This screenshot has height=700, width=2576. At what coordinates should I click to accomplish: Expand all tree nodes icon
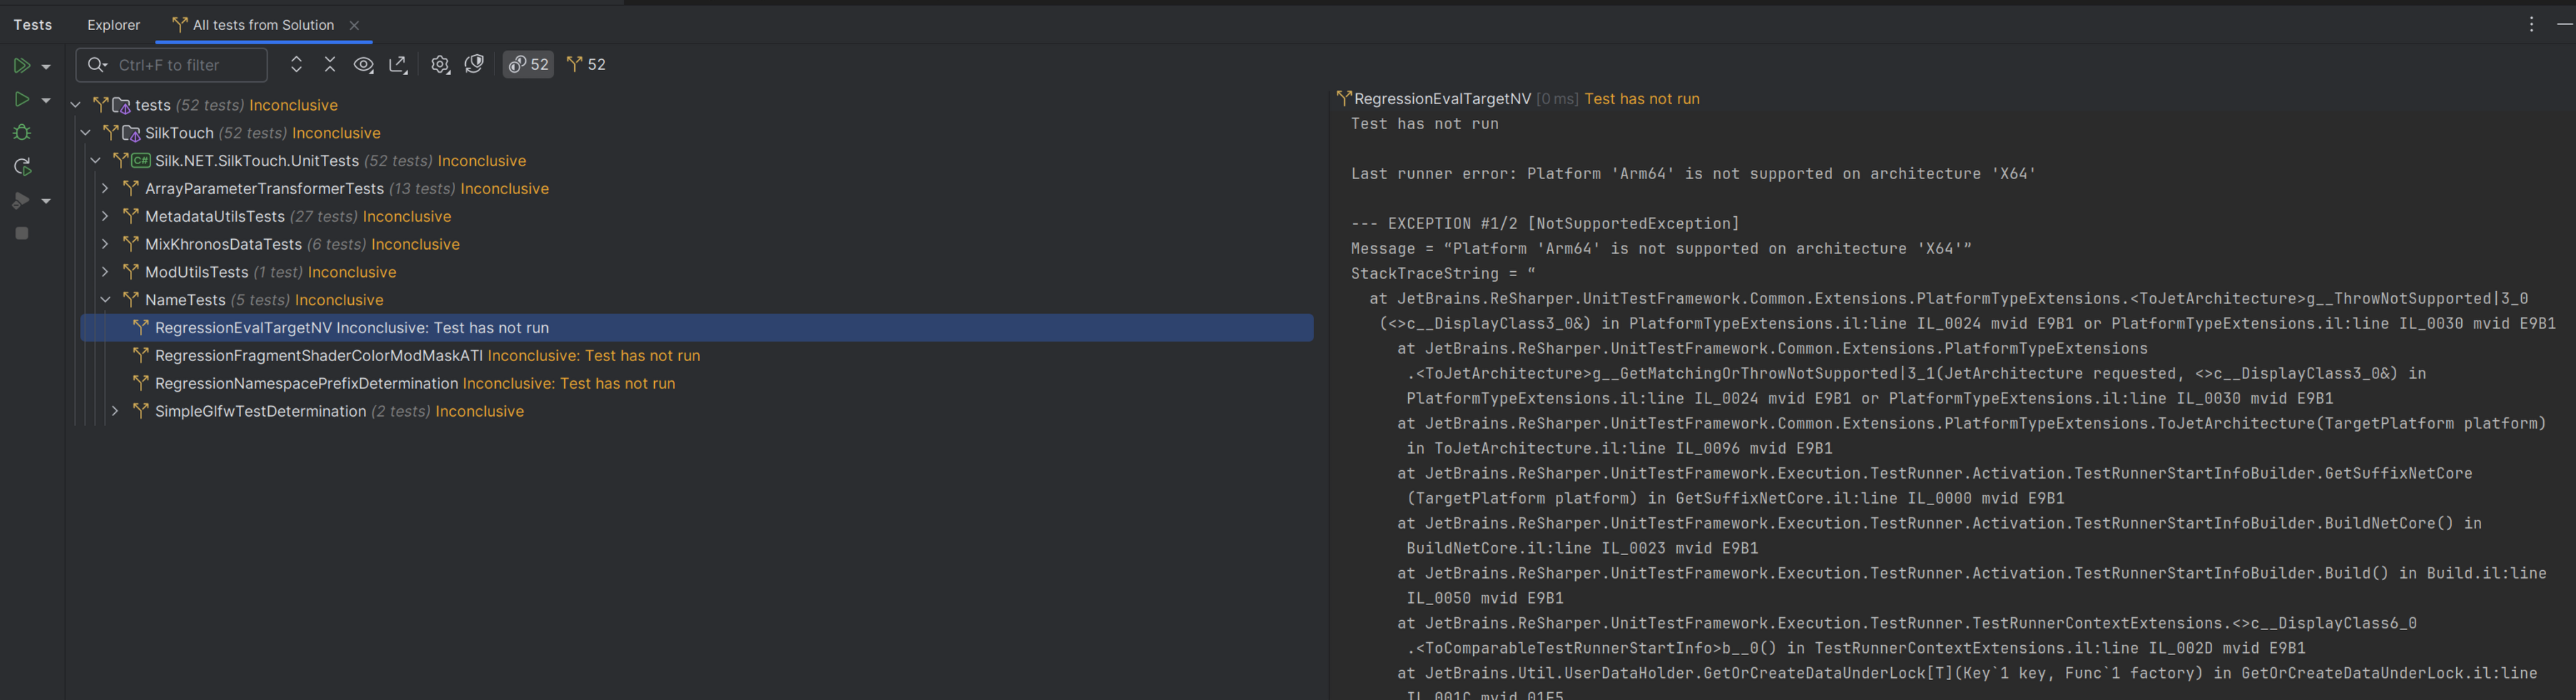click(x=296, y=65)
